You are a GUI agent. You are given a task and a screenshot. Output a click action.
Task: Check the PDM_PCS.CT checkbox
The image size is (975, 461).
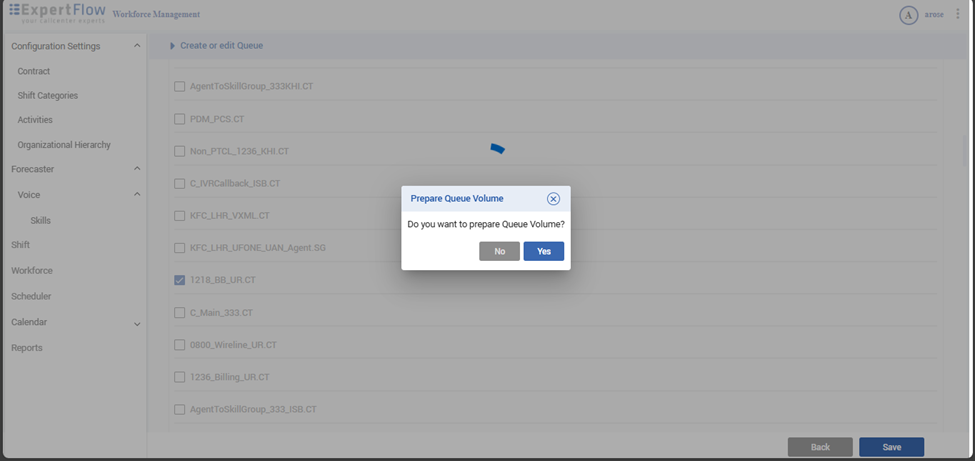tap(180, 119)
